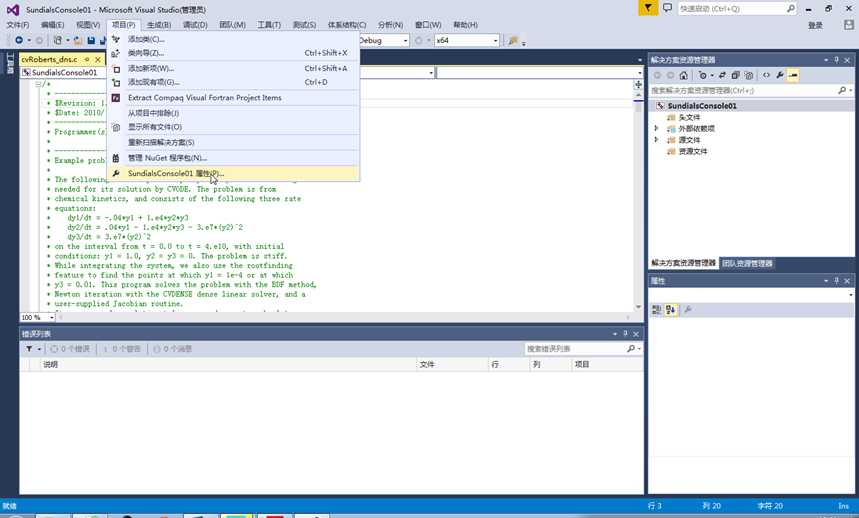Toggle the highlighted Preview Selected Items icon

(793, 76)
